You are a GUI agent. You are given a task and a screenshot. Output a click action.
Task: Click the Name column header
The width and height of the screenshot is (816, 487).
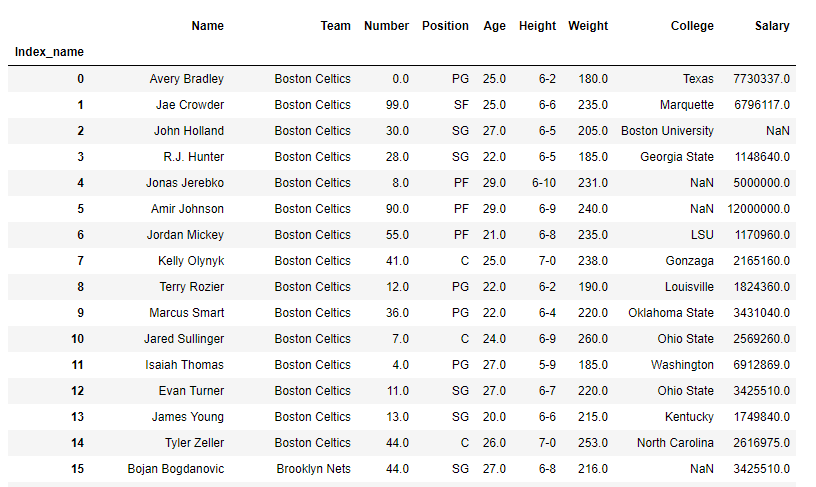click(x=207, y=26)
